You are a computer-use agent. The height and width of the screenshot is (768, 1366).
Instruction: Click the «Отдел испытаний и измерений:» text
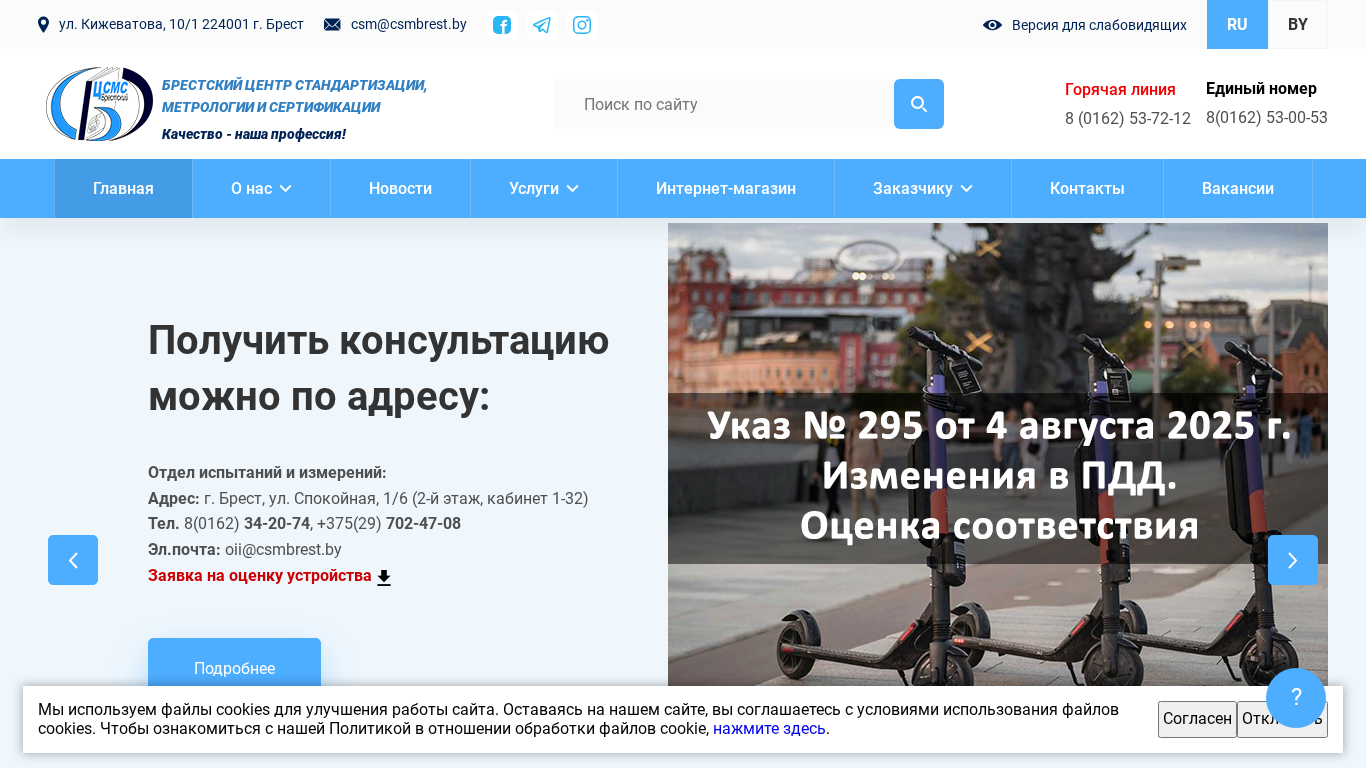pos(267,472)
